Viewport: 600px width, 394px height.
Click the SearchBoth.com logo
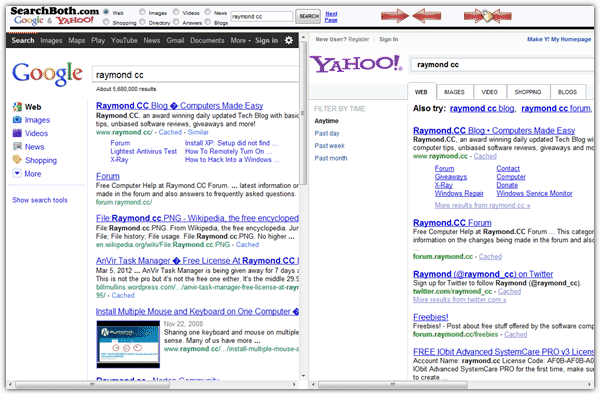[54, 16]
